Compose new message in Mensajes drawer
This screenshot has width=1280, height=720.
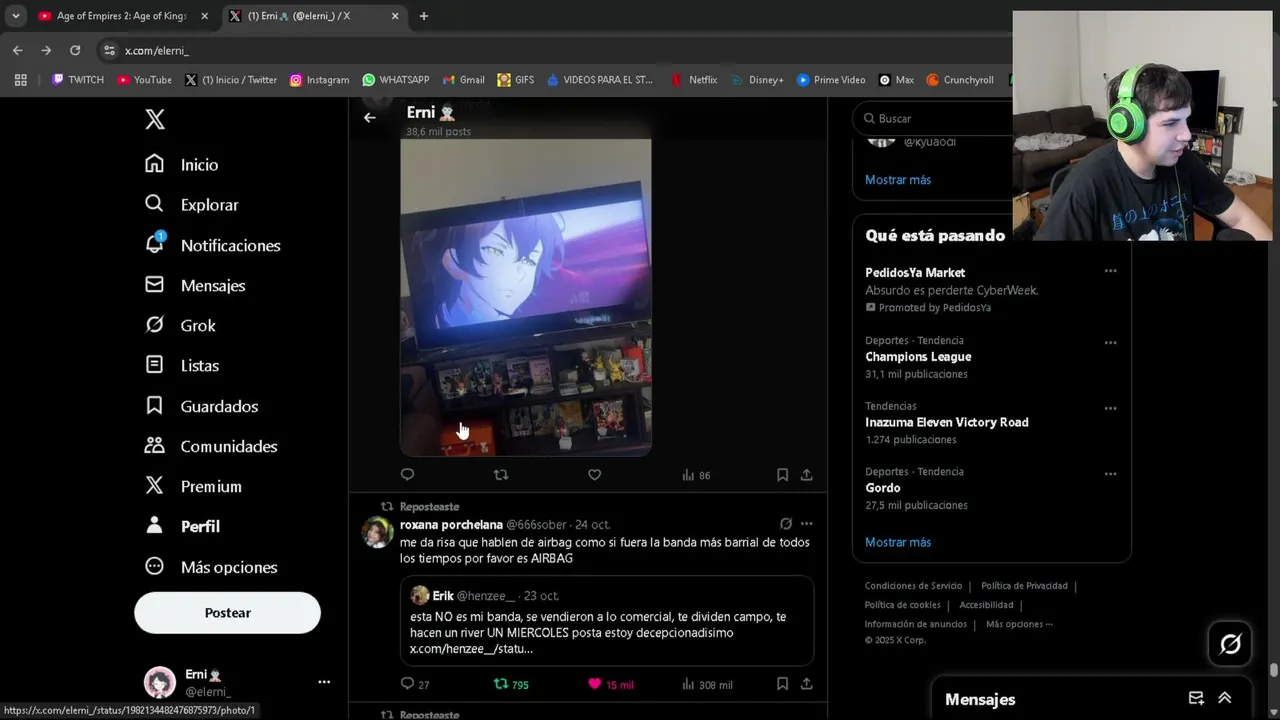[x=1196, y=698]
